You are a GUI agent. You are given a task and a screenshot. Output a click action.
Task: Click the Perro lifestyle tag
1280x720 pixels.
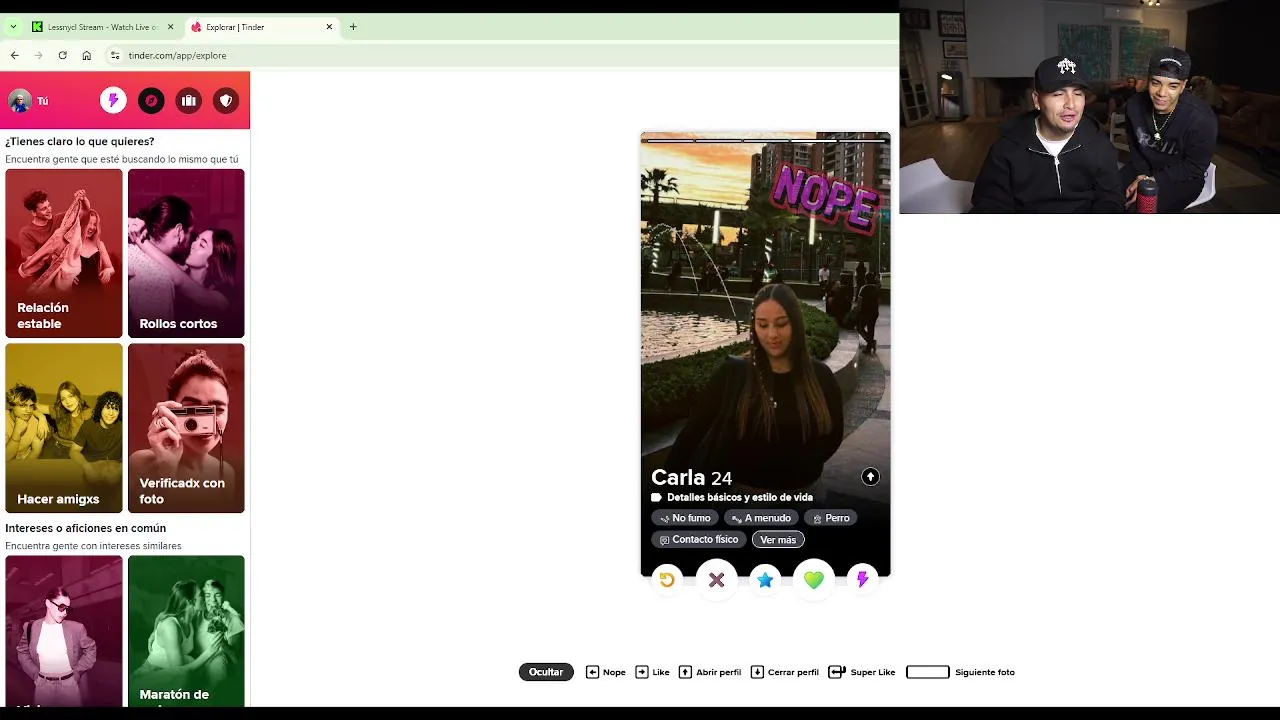point(831,518)
